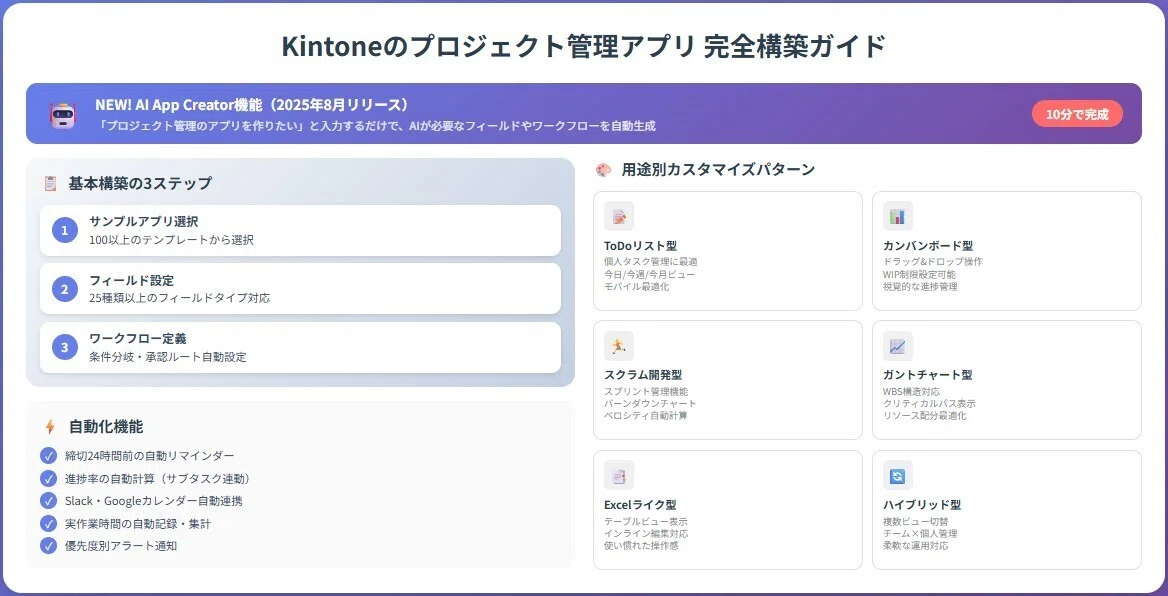This screenshot has width=1168, height=596.
Task: Click the text "クリティカルパス表示"
Action: [929, 403]
